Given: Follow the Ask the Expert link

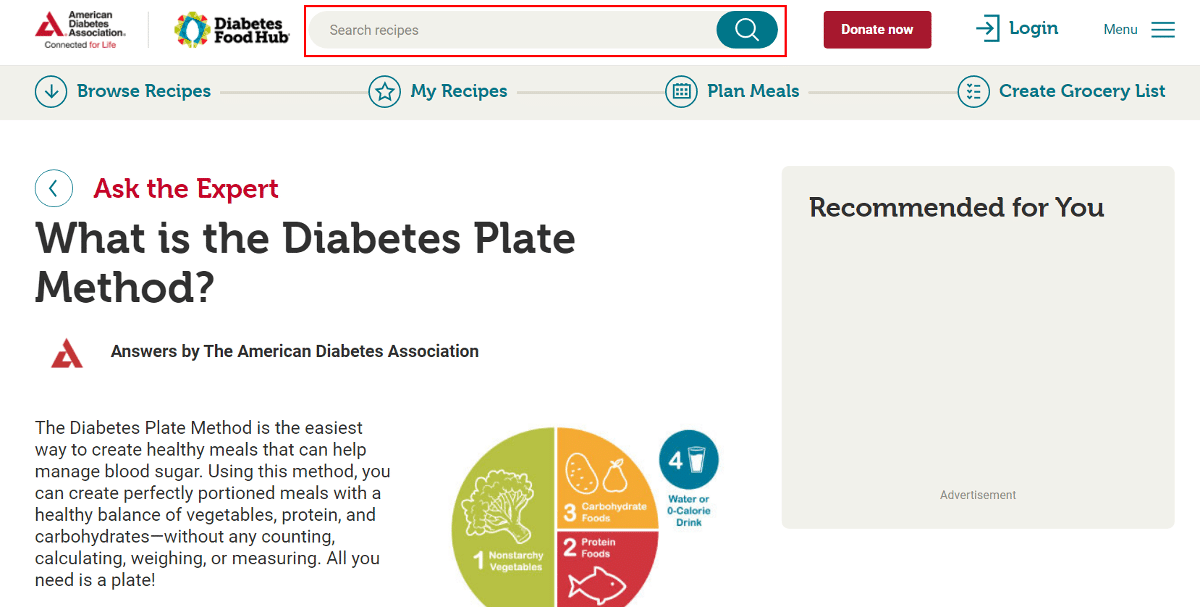Looking at the screenshot, I should coord(186,188).
